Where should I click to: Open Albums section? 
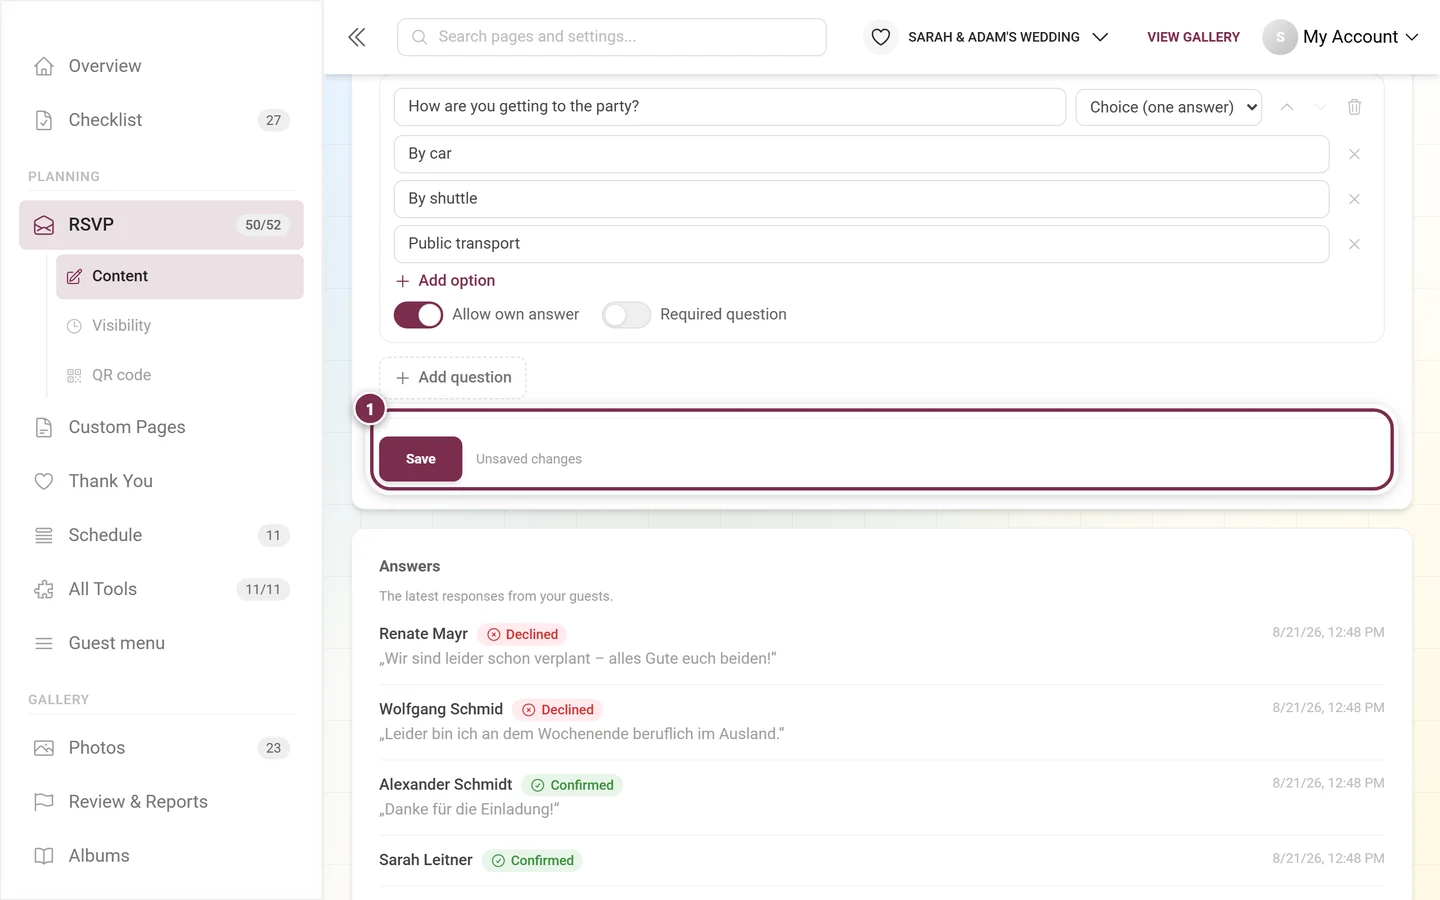click(162, 856)
